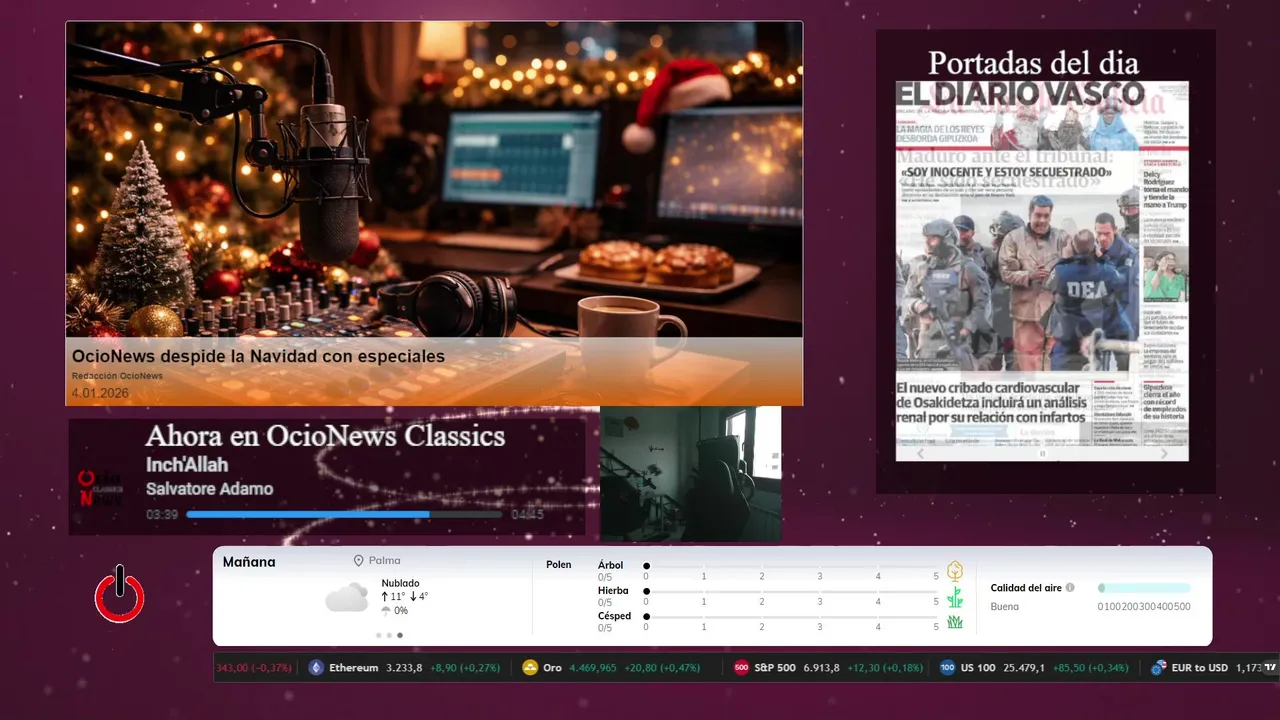Click the cloudy weather icon
This screenshot has width=1280, height=720.
click(347, 598)
